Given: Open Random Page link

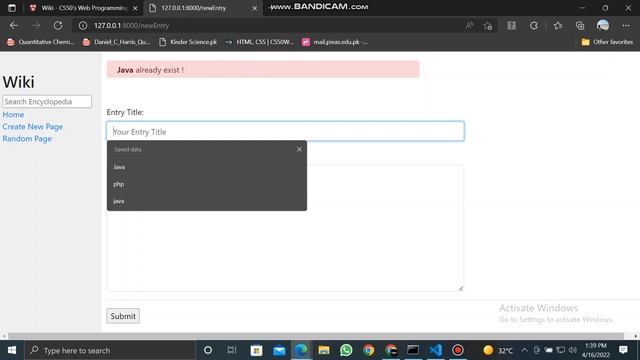Looking at the screenshot, I should point(27,138).
